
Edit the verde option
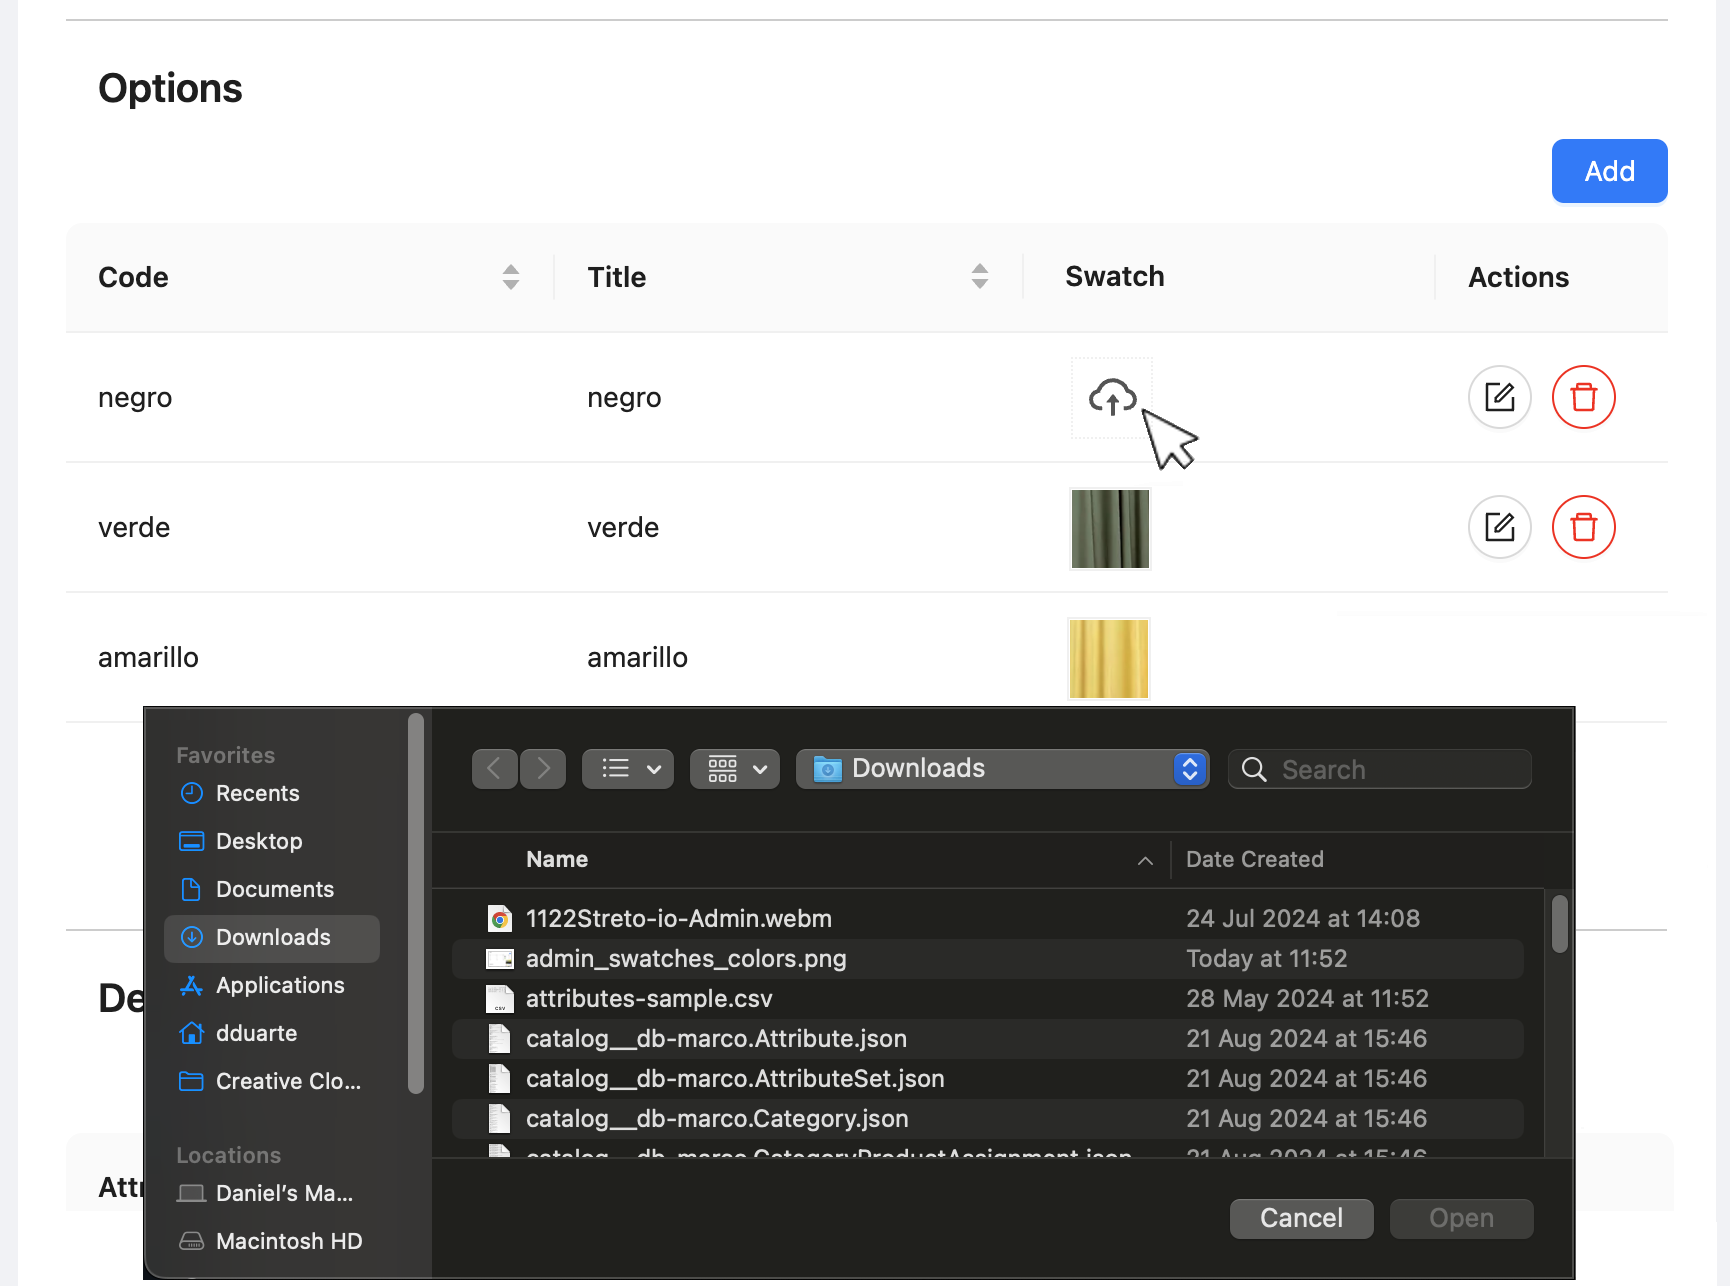(x=1499, y=527)
